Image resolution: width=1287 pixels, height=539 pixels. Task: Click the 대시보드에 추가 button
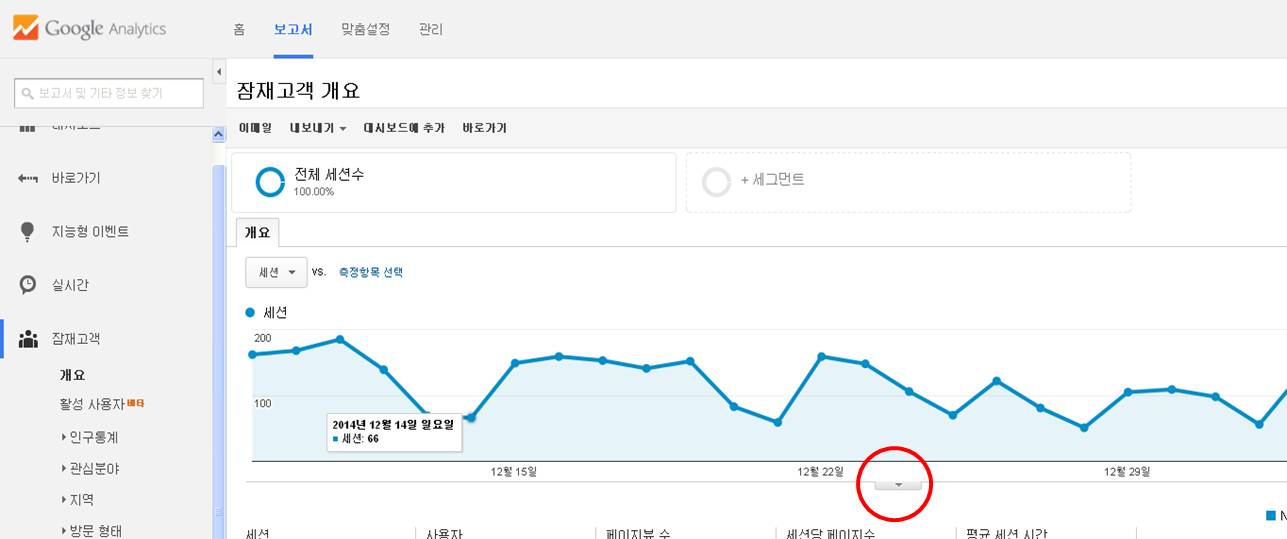[403, 128]
